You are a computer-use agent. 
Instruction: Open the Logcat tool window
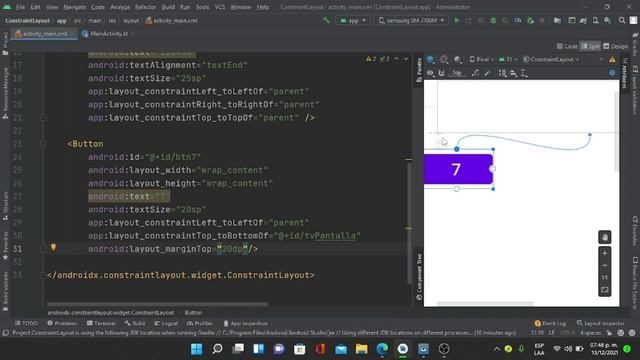166,323
